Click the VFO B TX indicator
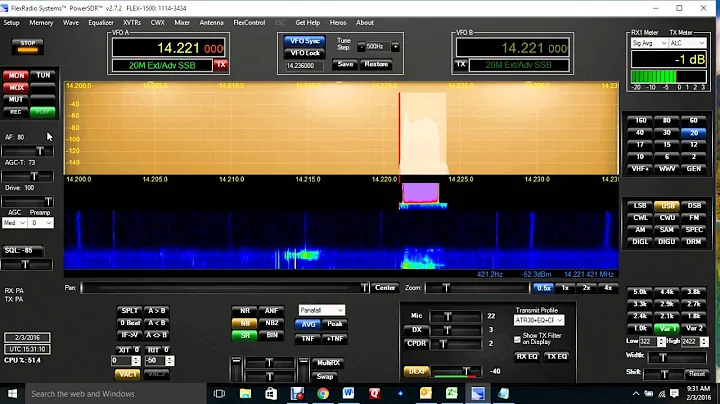 pos(461,65)
